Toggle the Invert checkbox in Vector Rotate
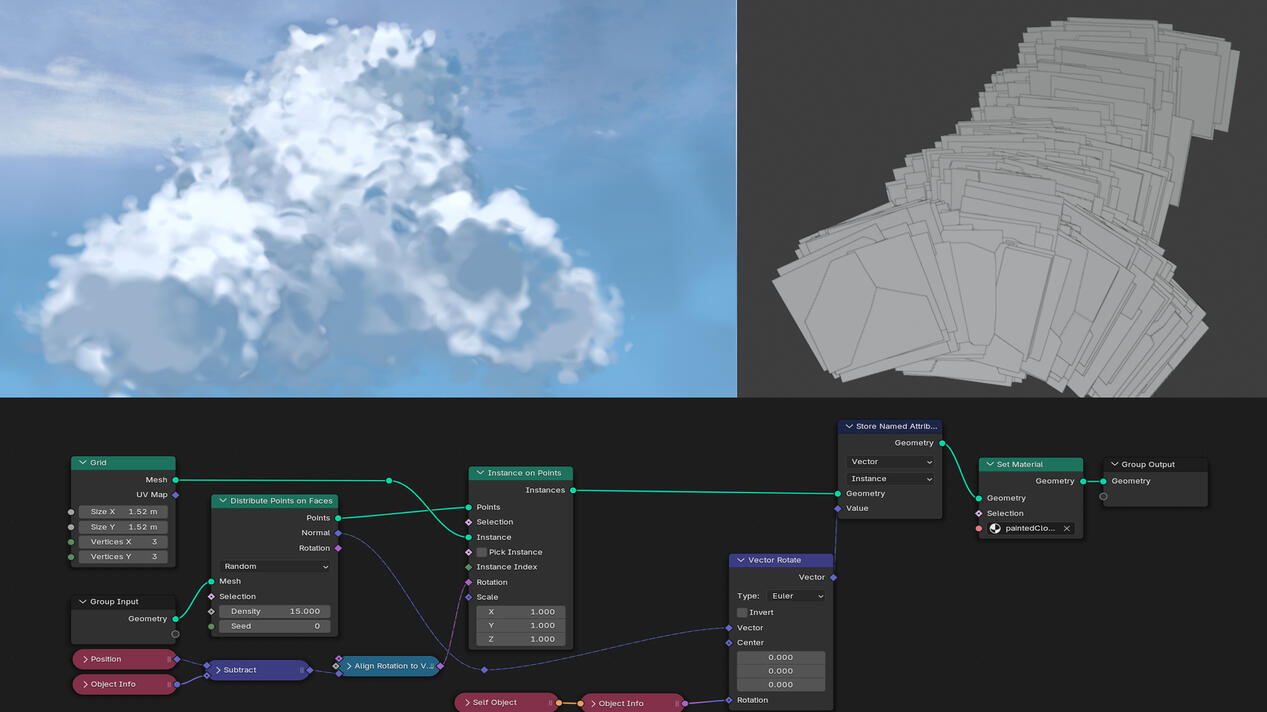 [x=742, y=612]
